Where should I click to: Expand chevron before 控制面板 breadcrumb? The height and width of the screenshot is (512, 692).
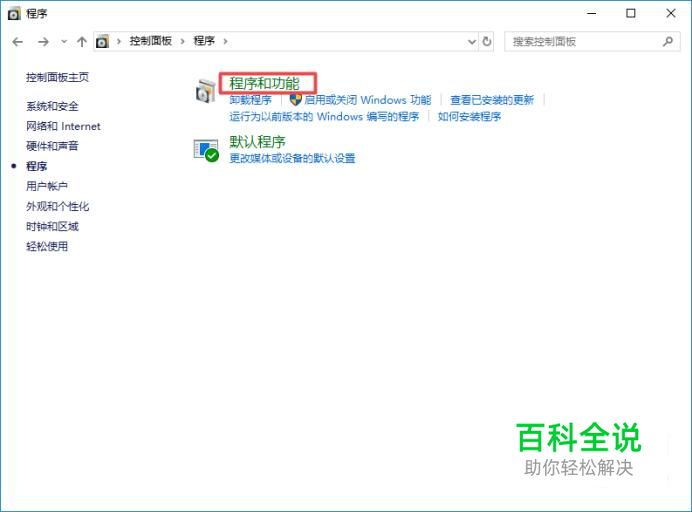119,41
